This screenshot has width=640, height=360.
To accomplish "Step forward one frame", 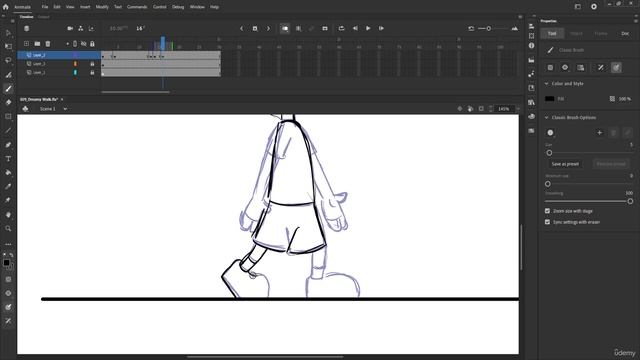I will pyautogui.click(x=381, y=28).
